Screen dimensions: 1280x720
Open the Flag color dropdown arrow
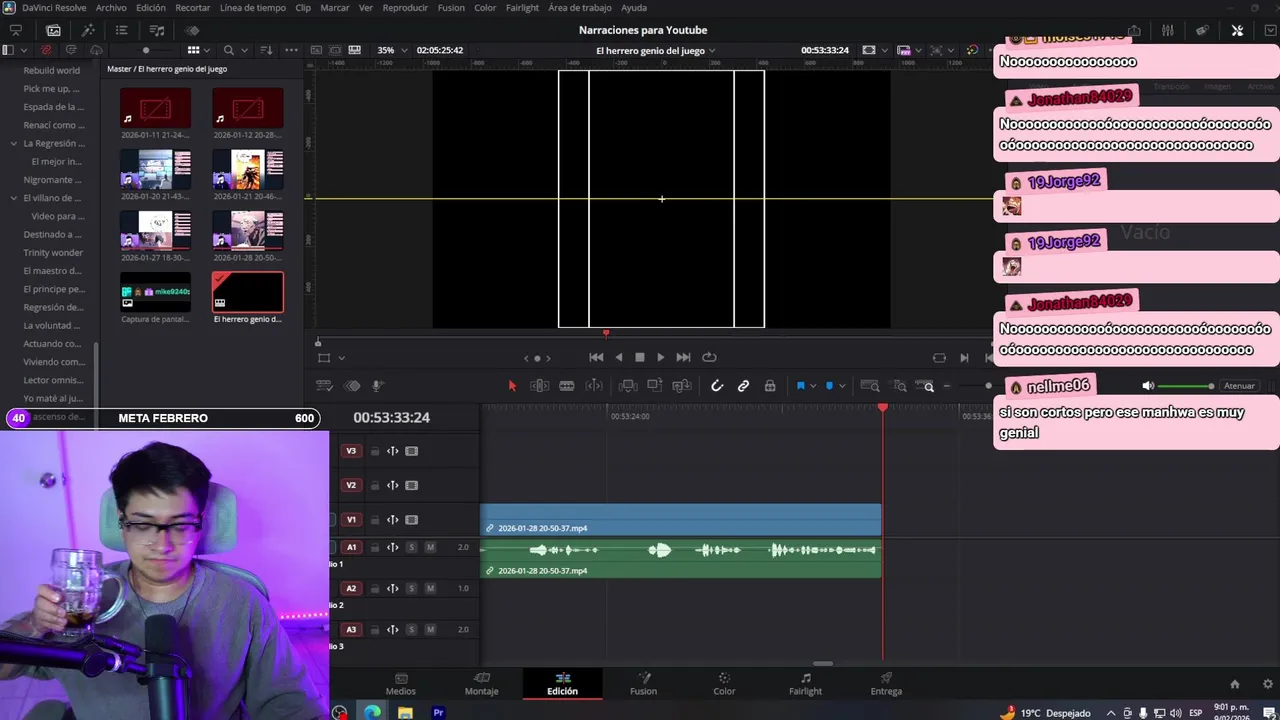(x=813, y=386)
